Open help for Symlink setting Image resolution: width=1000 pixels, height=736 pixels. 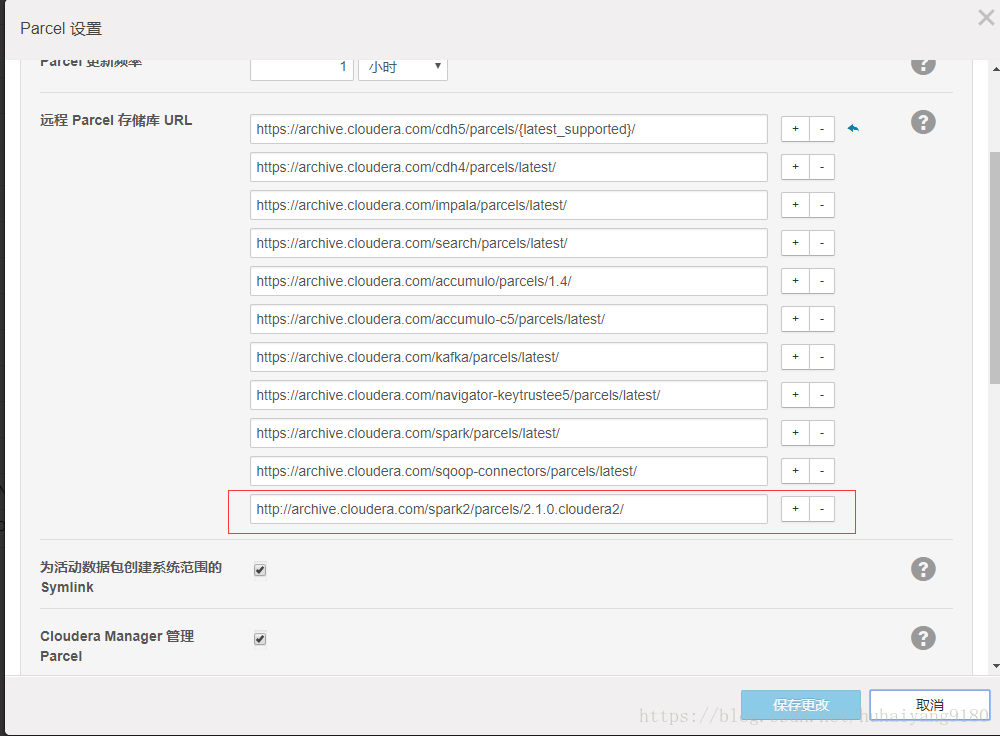pos(923,569)
